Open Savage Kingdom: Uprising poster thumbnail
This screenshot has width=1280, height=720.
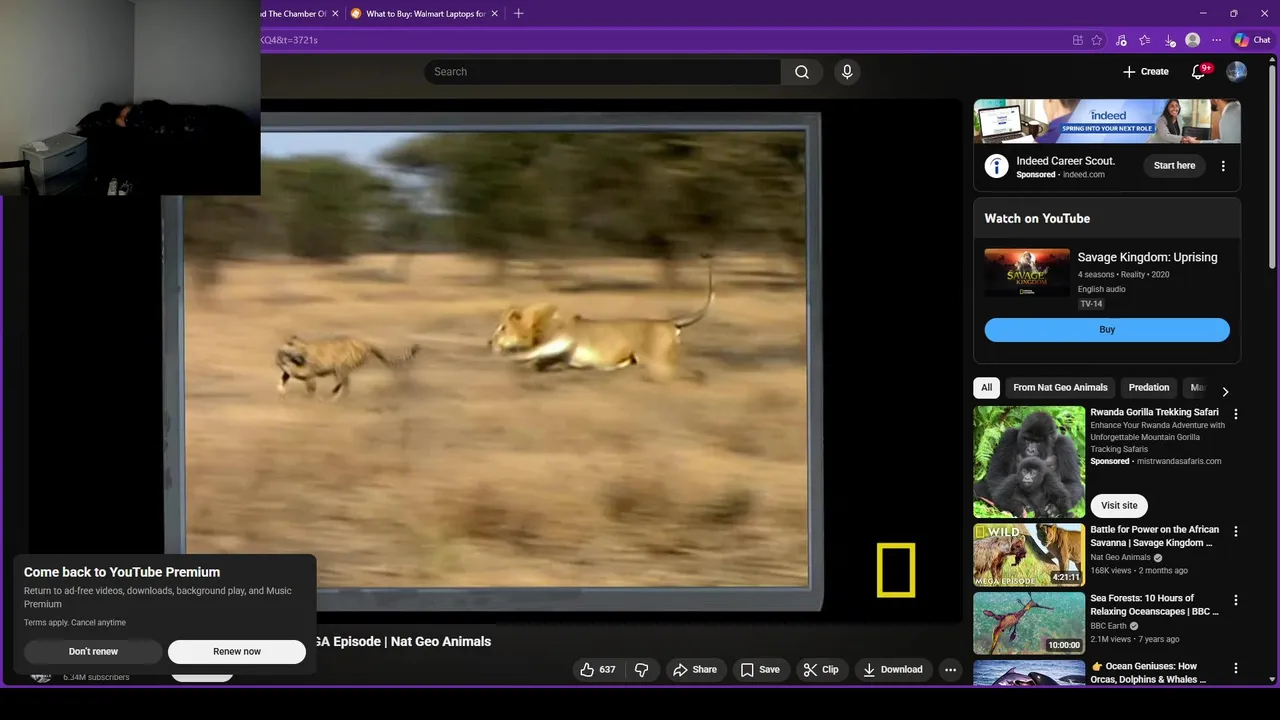pos(1027,273)
